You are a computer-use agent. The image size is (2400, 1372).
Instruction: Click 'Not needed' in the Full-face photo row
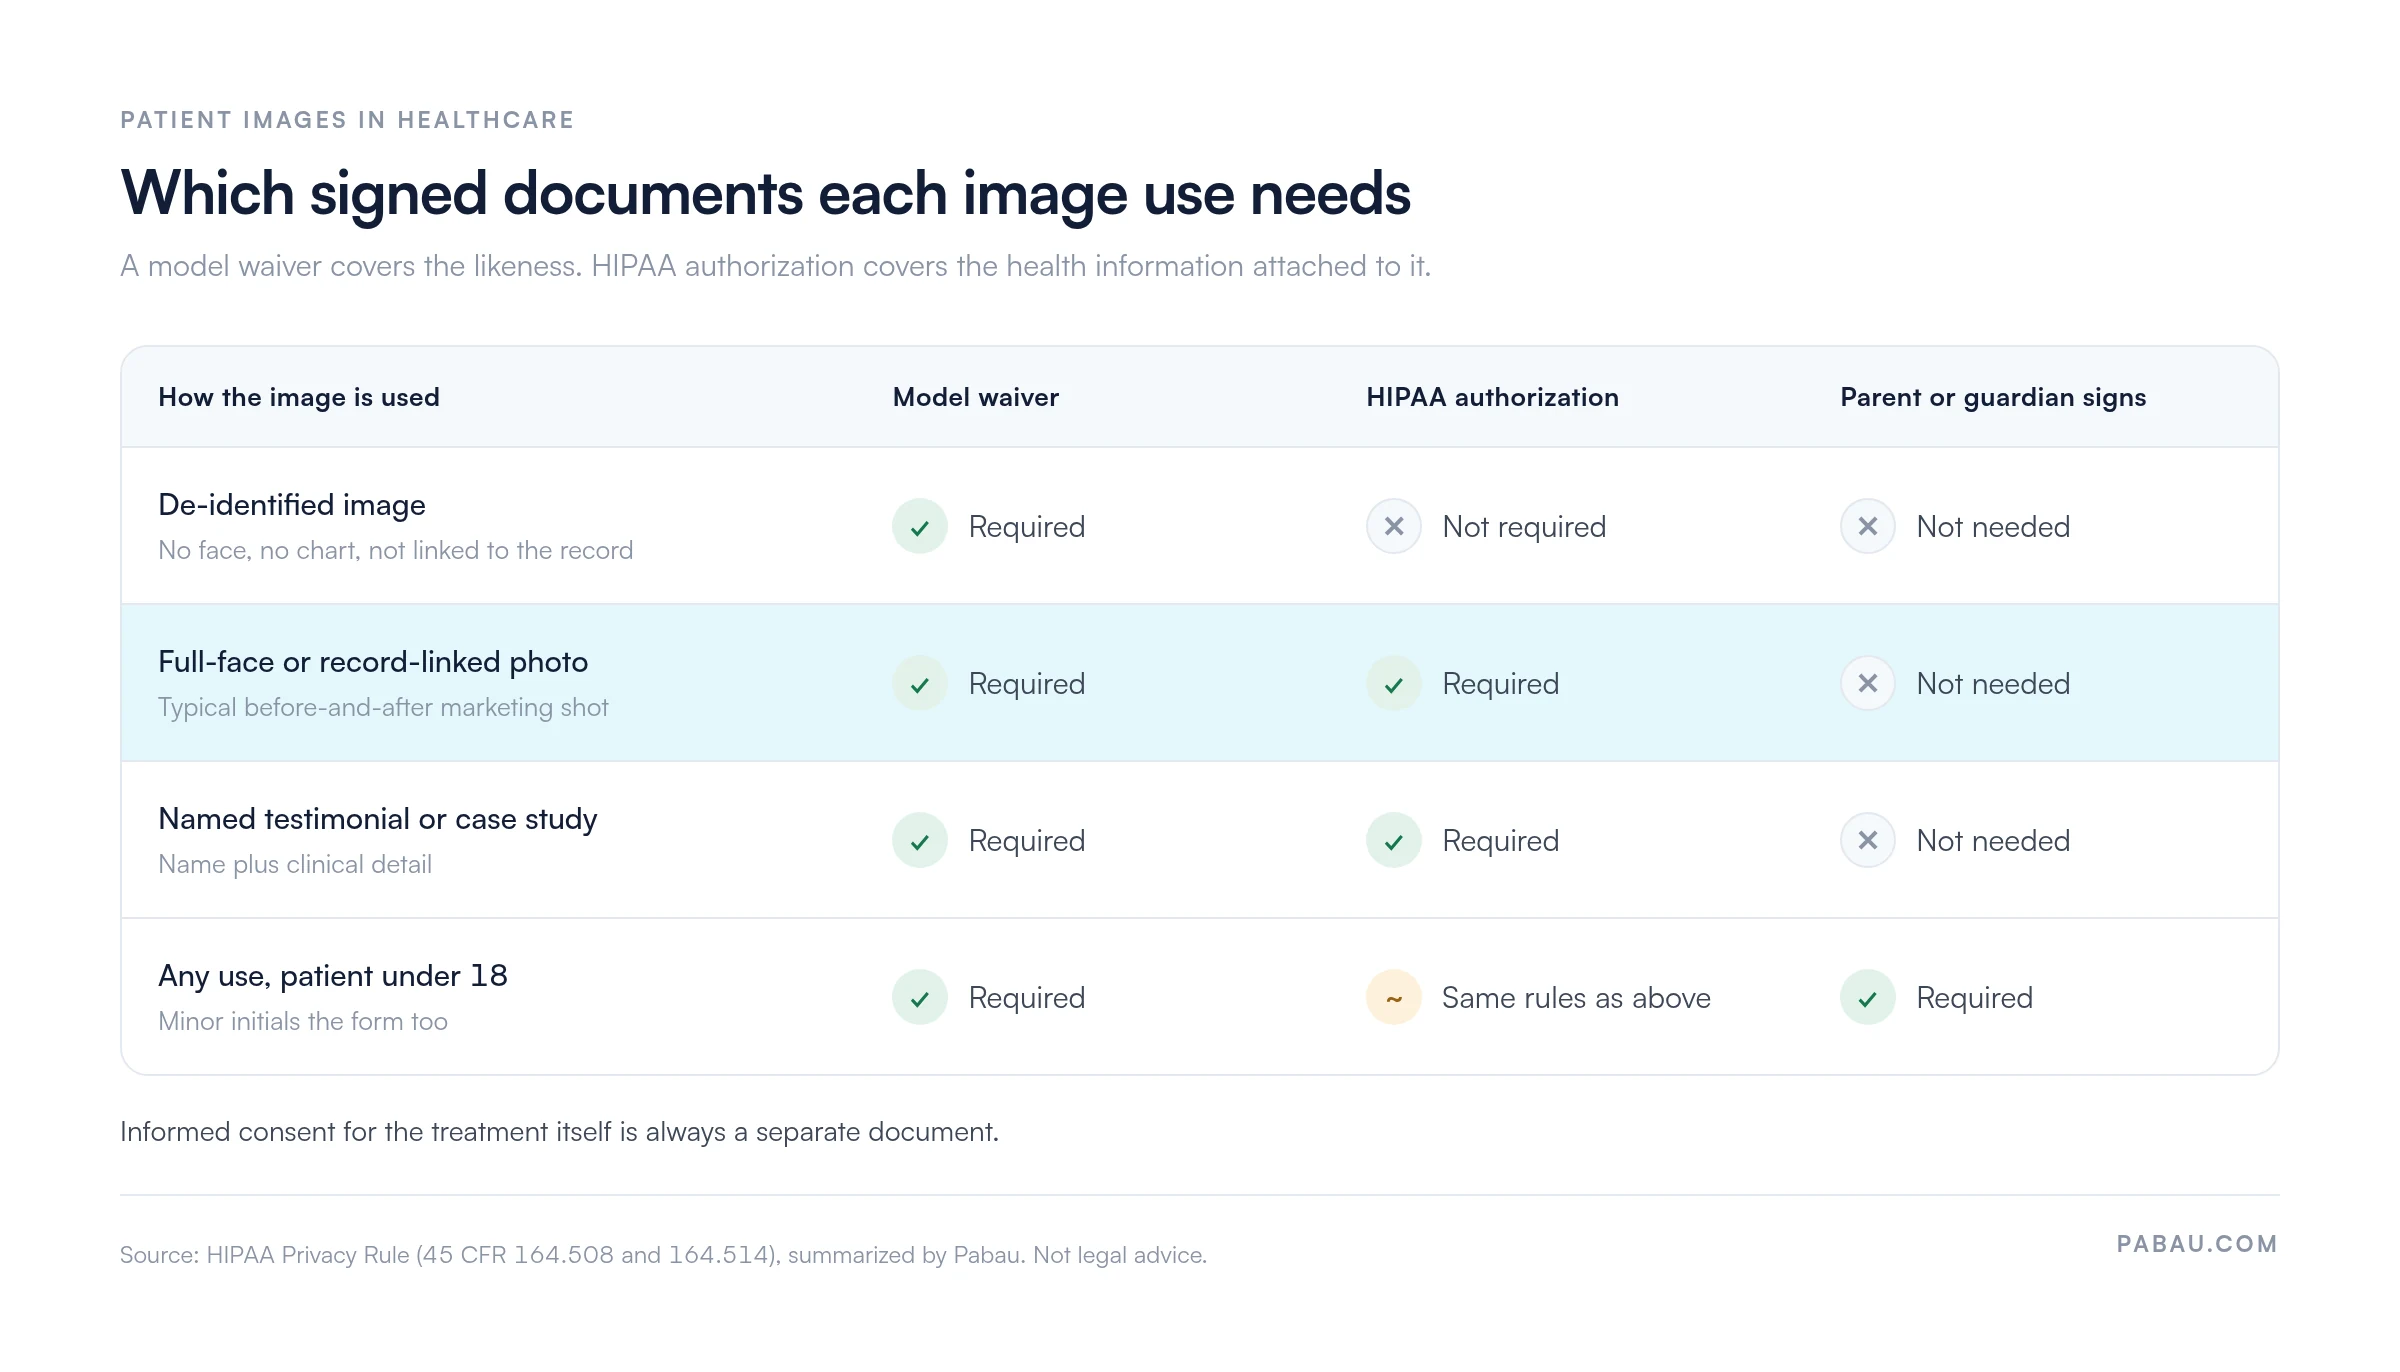1993,684
